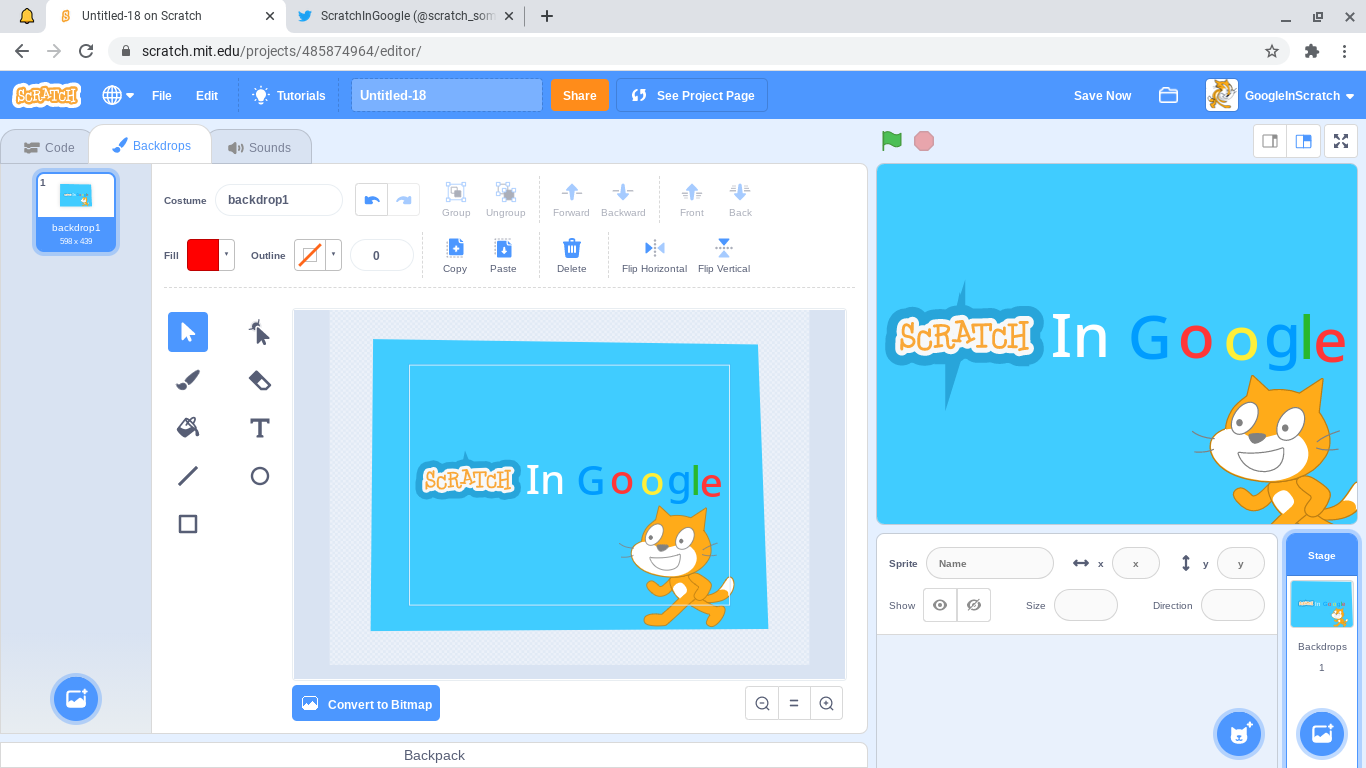Select the Rectangle tool
The image size is (1366, 768).
pos(188,524)
